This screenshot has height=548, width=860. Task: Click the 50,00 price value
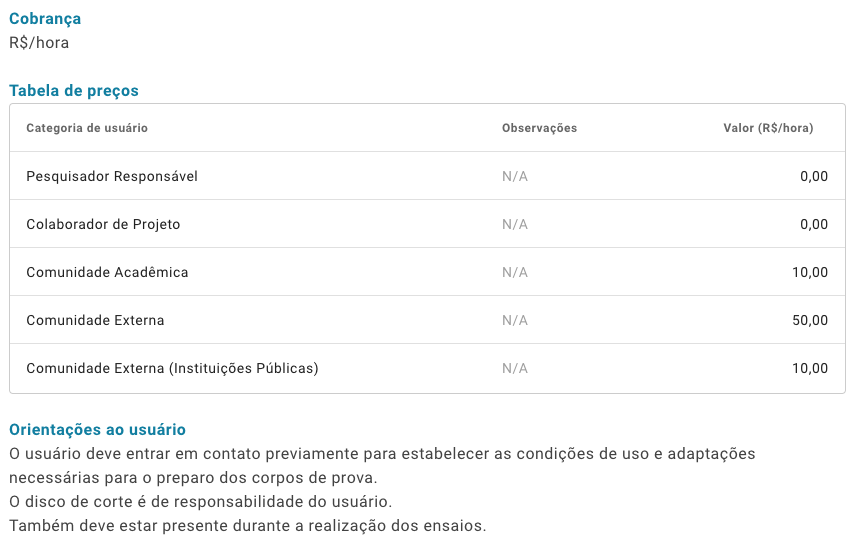(x=810, y=320)
